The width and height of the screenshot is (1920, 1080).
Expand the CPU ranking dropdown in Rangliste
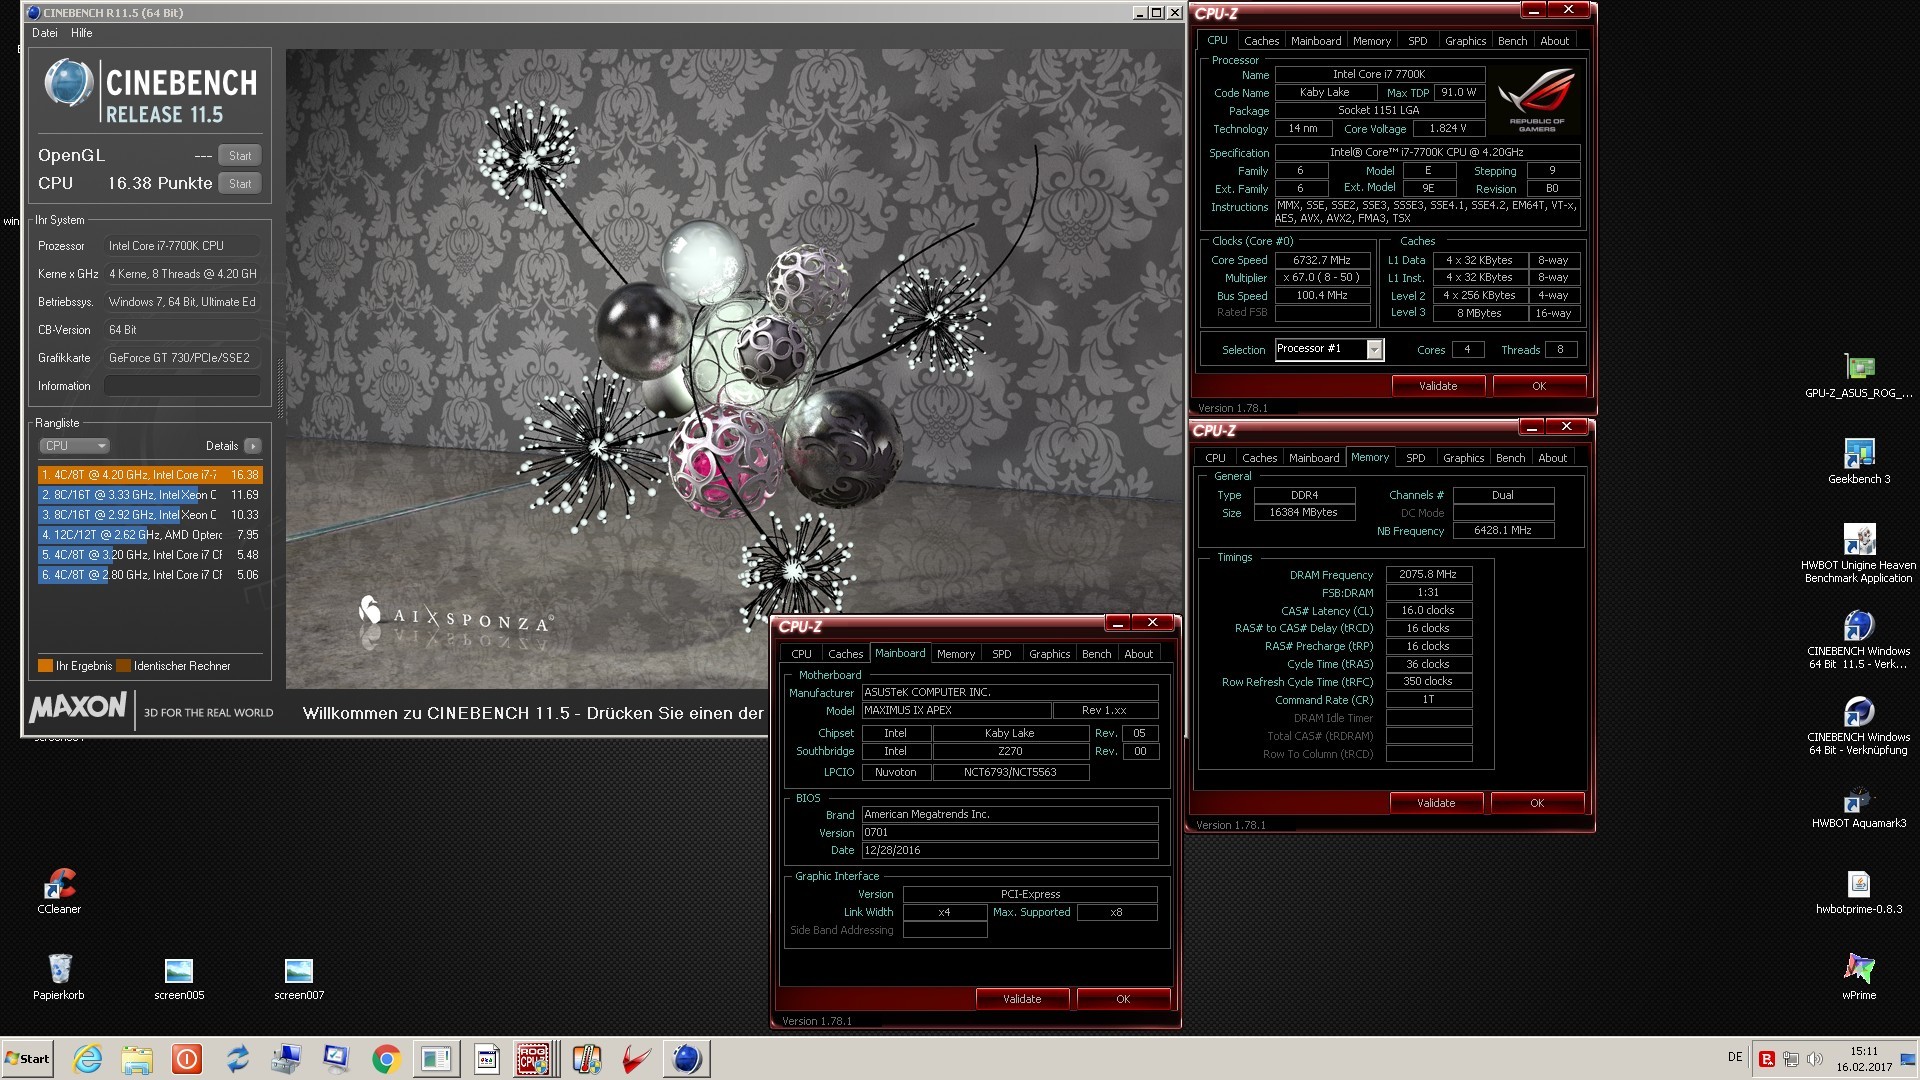coord(74,446)
